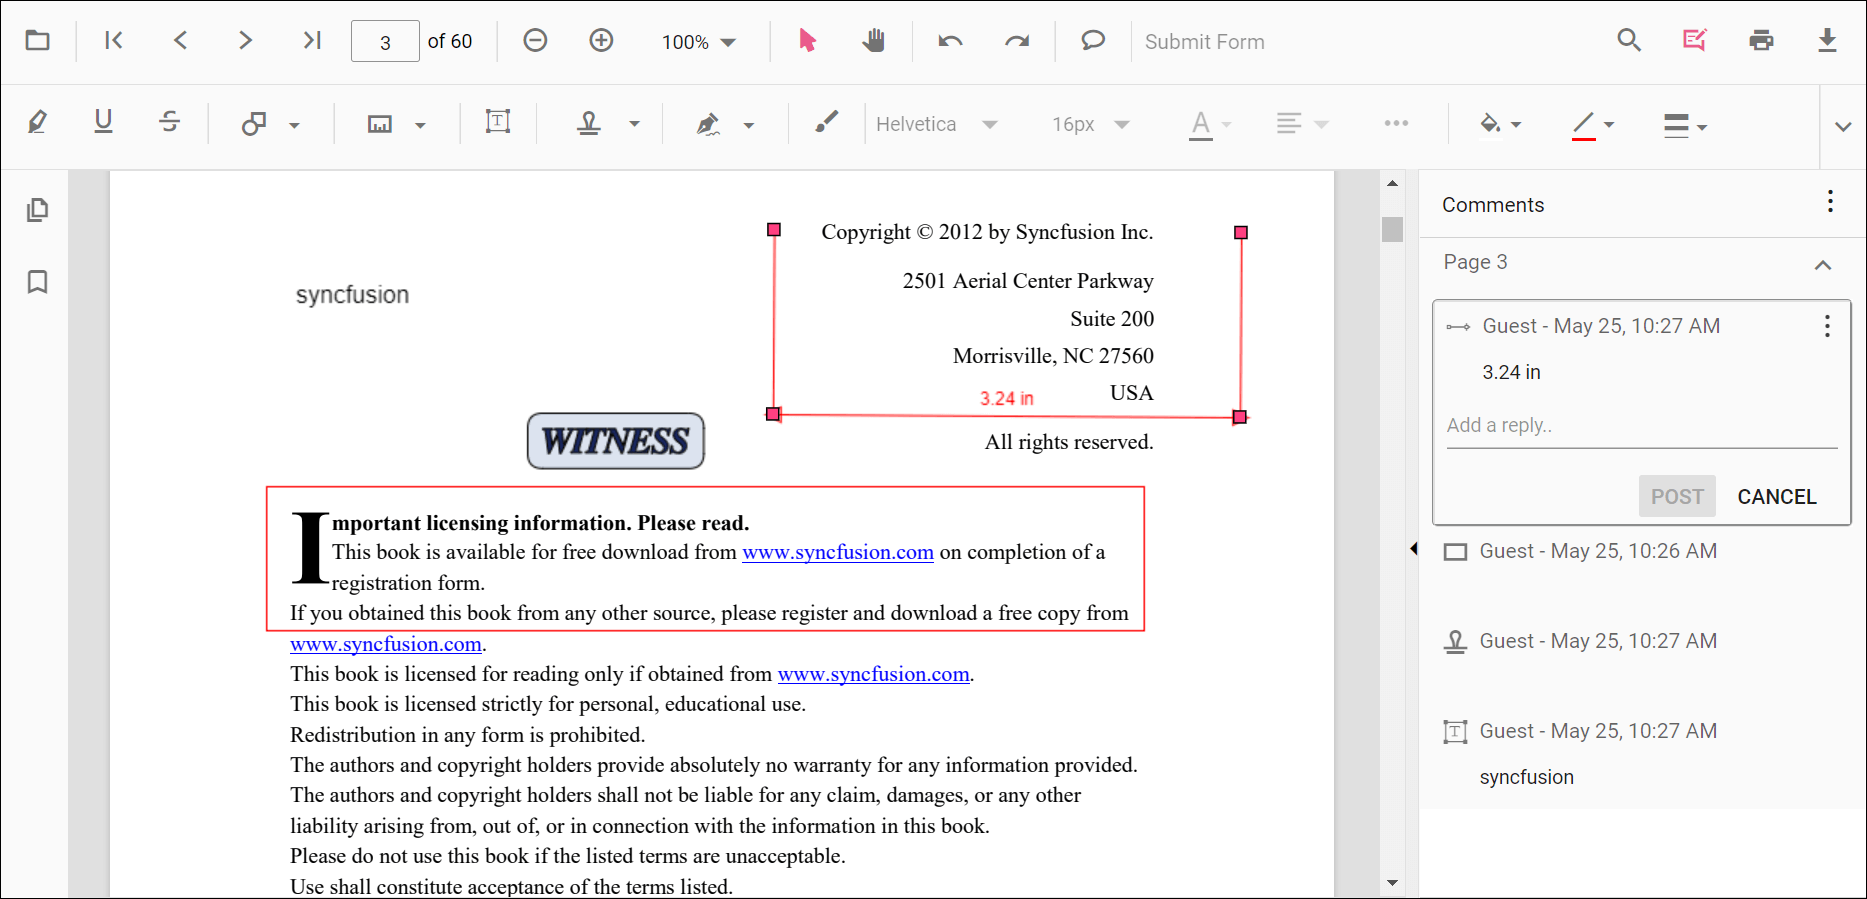This screenshot has height=899, width=1867.
Task: Click the syncfusion.com link after obtained from
Action: click(x=874, y=674)
